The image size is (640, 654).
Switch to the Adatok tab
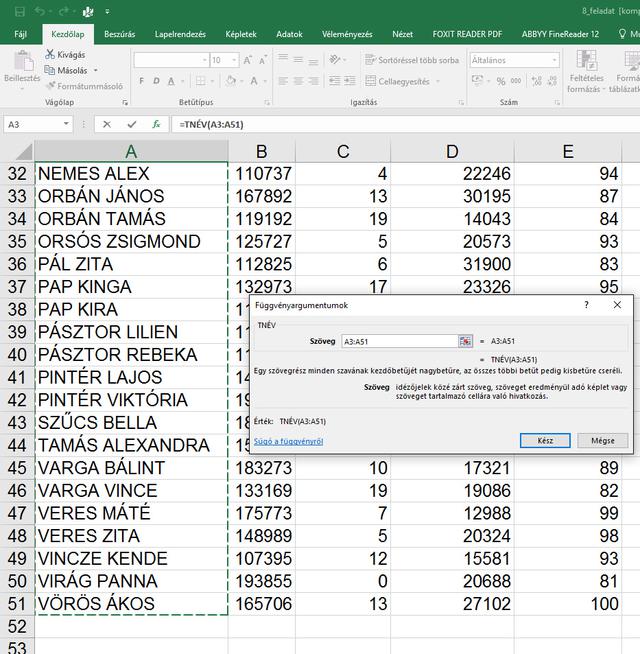pyautogui.click(x=289, y=34)
